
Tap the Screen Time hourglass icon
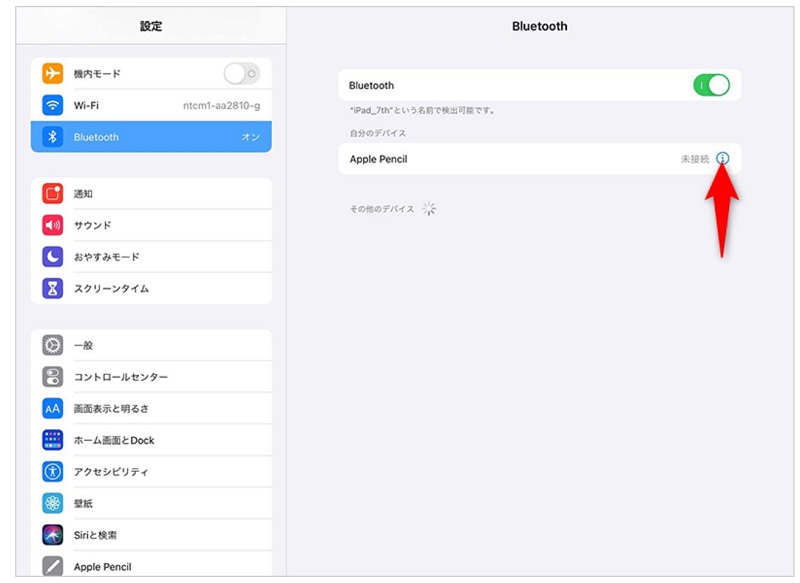[x=53, y=288]
